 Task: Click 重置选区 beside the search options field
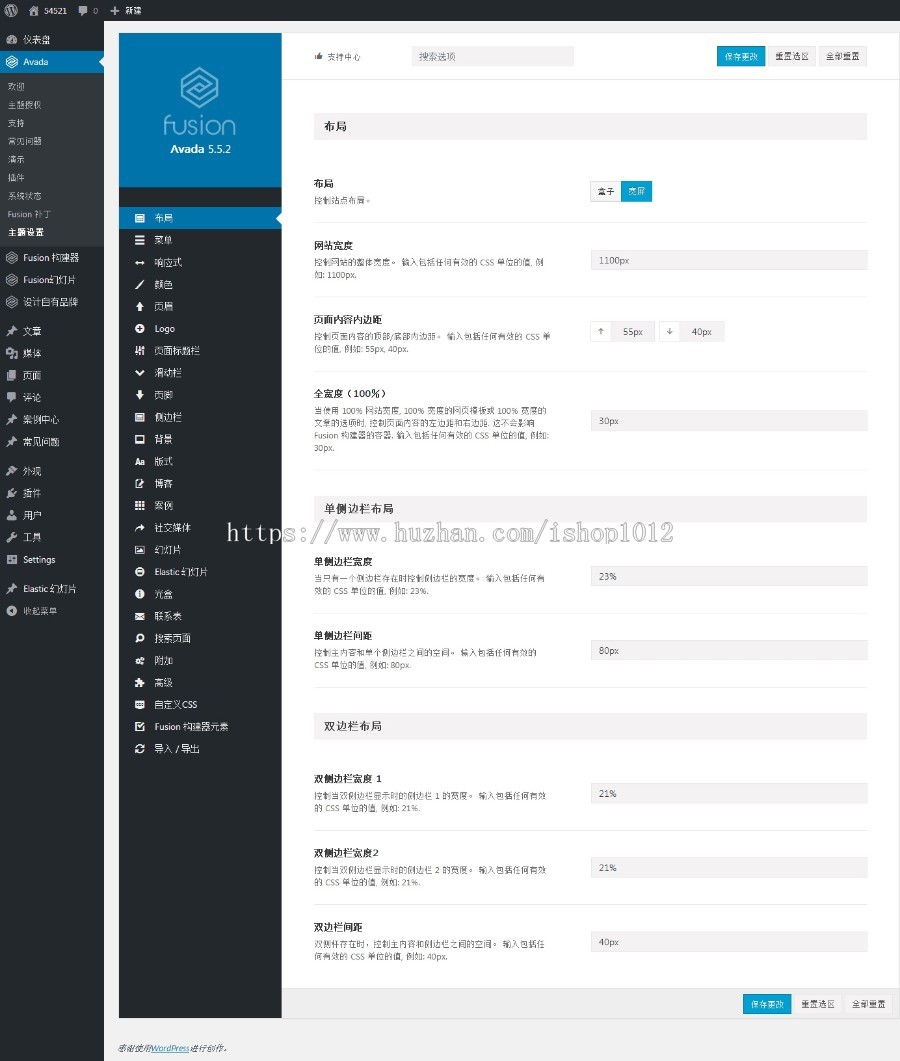(x=792, y=56)
